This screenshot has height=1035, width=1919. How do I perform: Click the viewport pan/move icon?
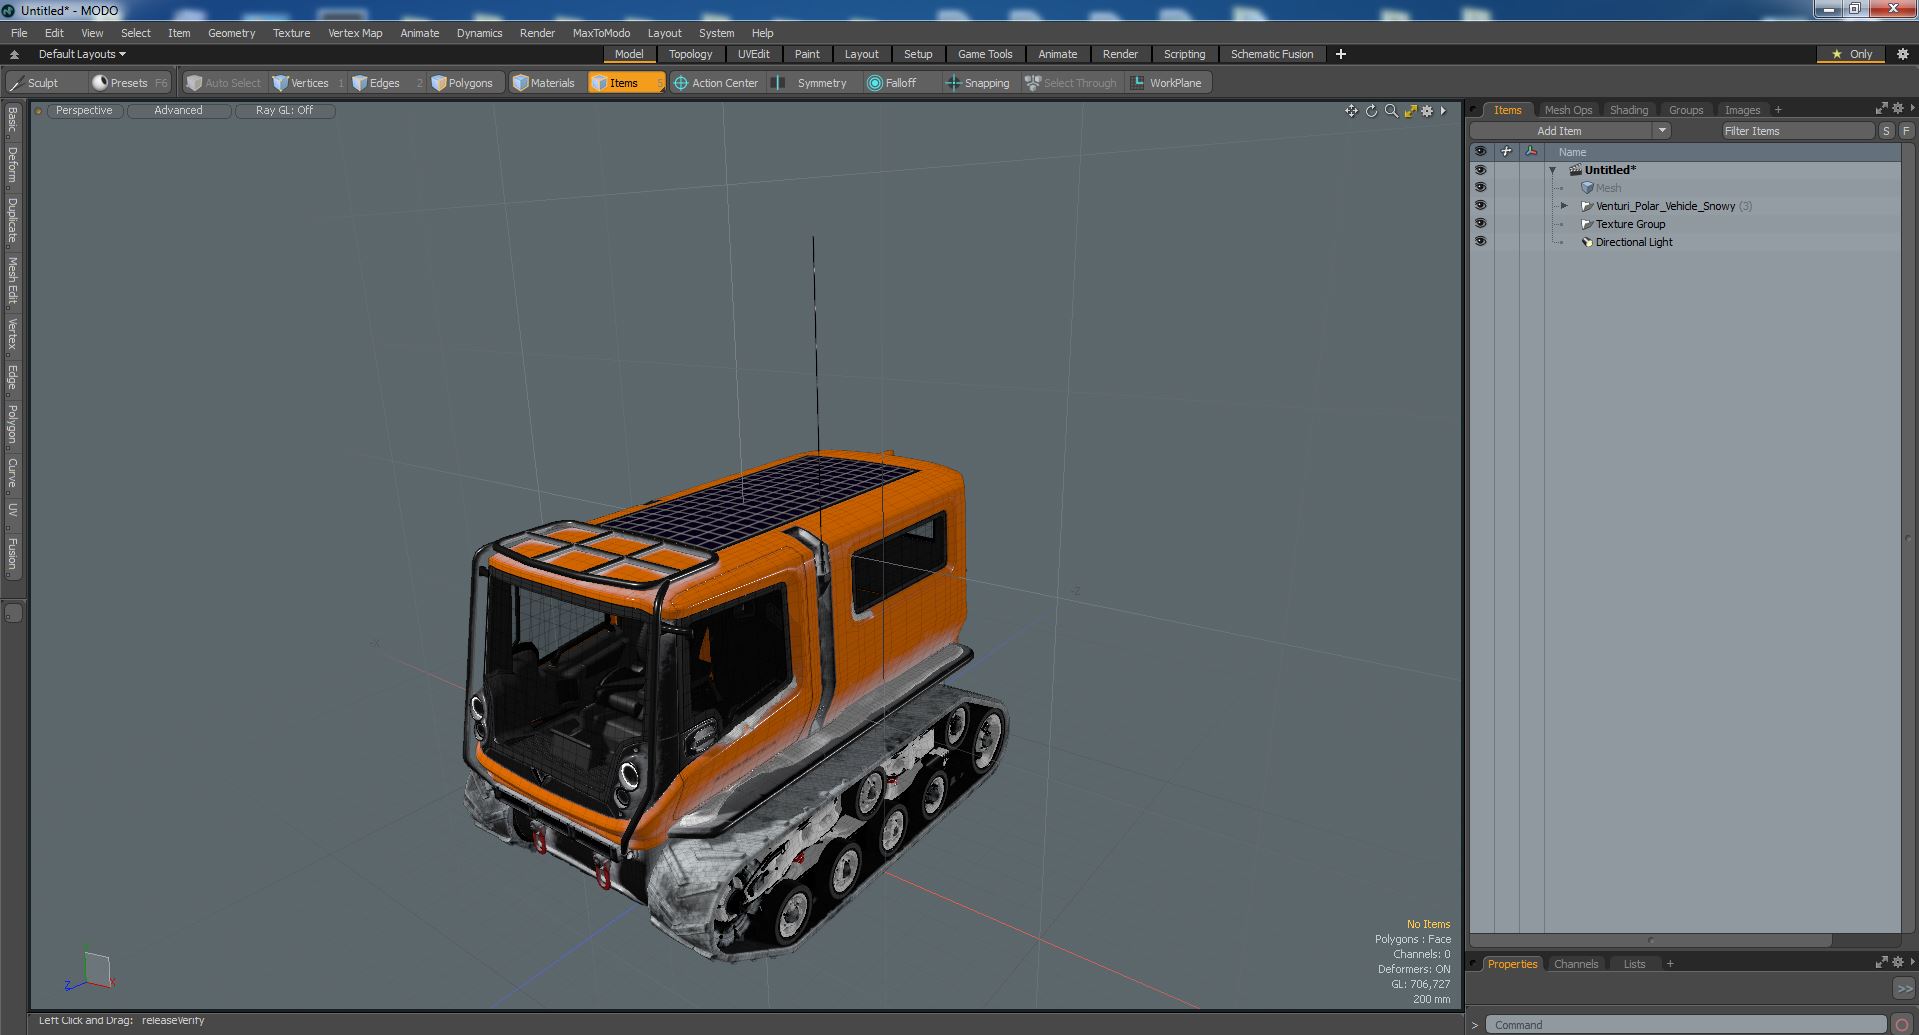click(1351, 111)
